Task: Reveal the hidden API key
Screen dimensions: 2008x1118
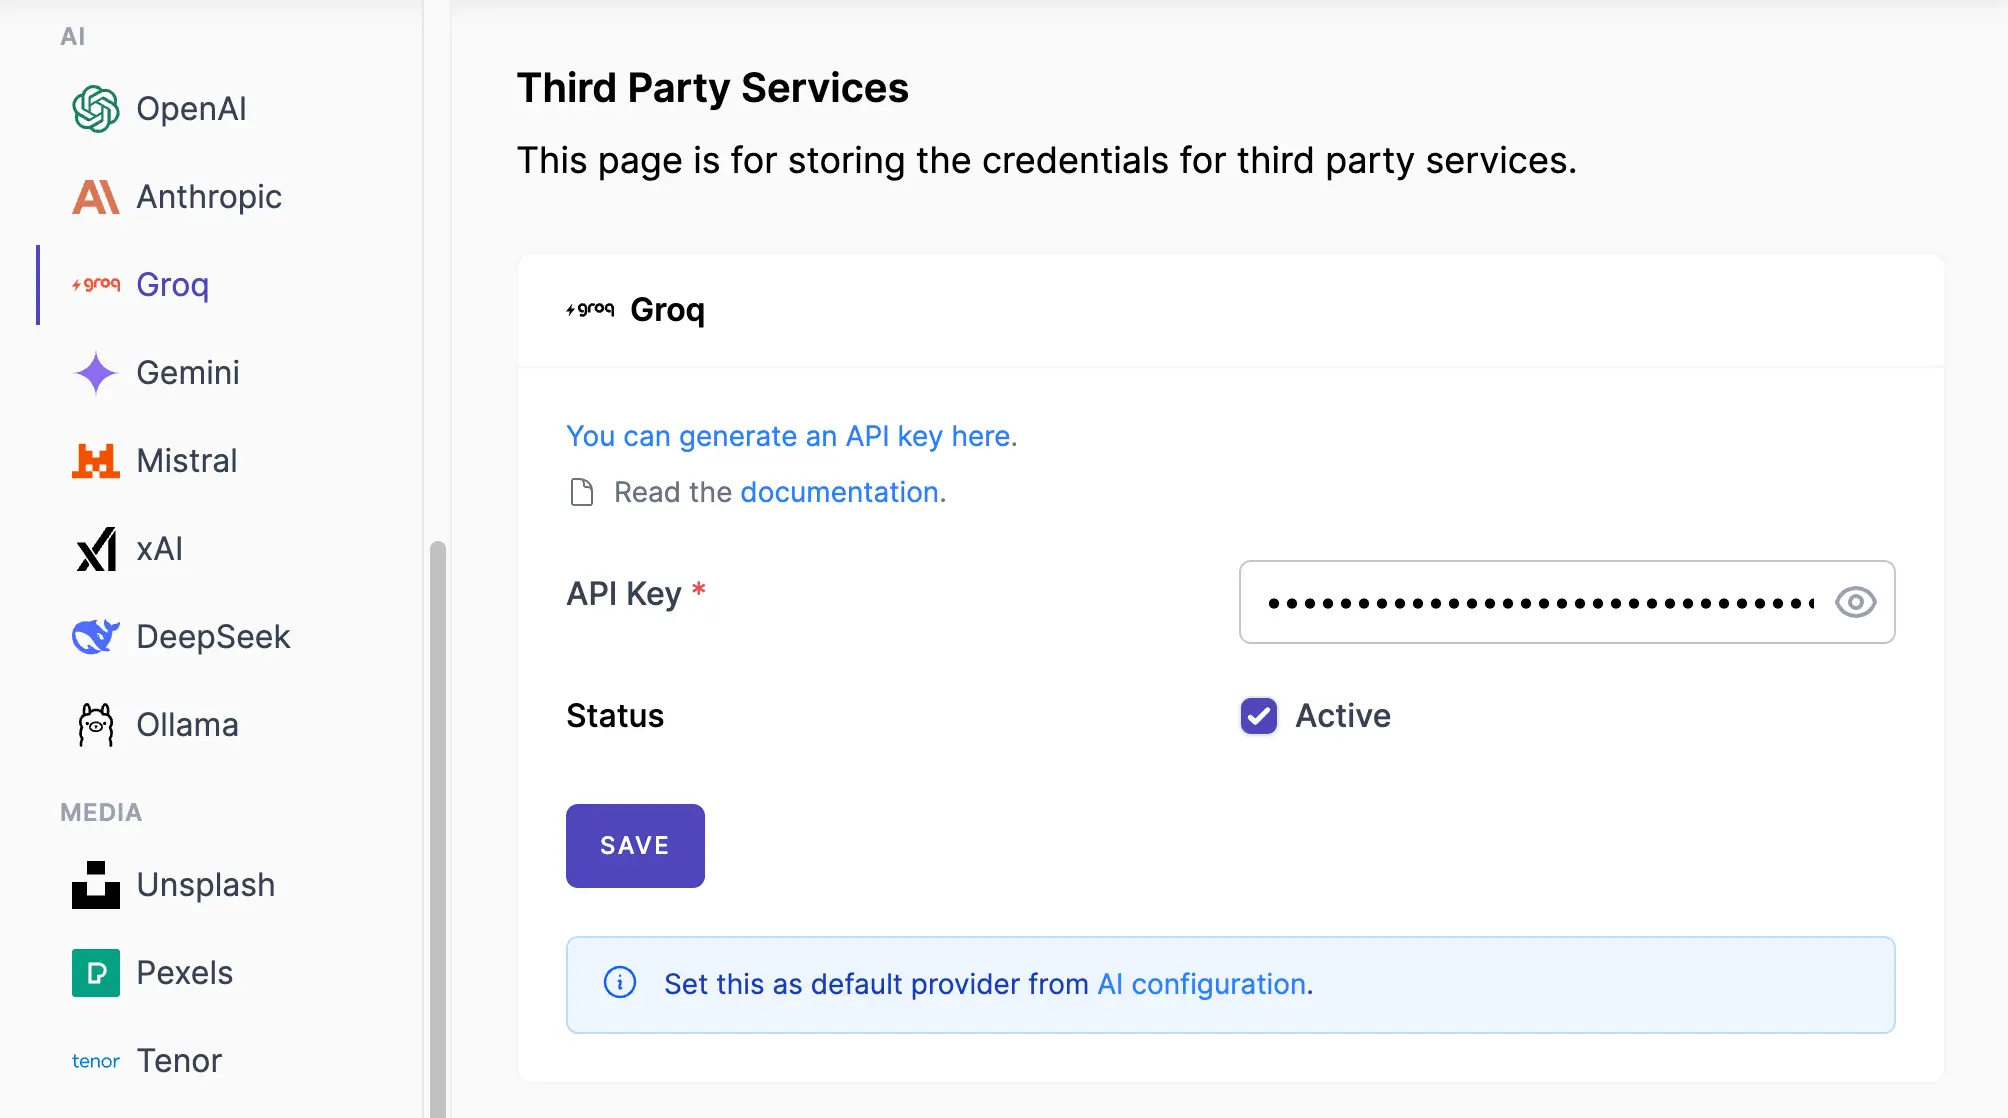Action: tap(1856, 602)
